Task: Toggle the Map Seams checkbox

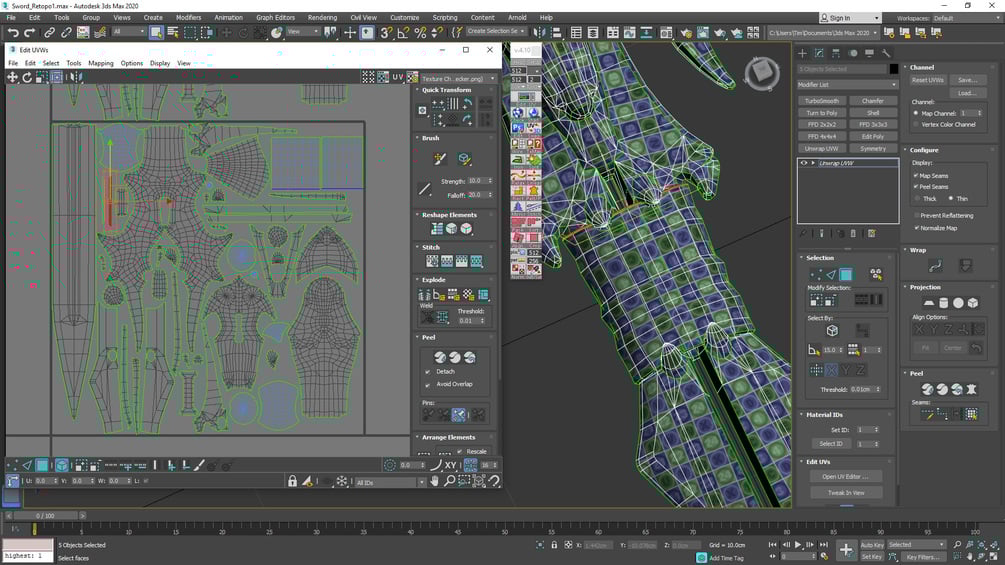Action: 916,176
